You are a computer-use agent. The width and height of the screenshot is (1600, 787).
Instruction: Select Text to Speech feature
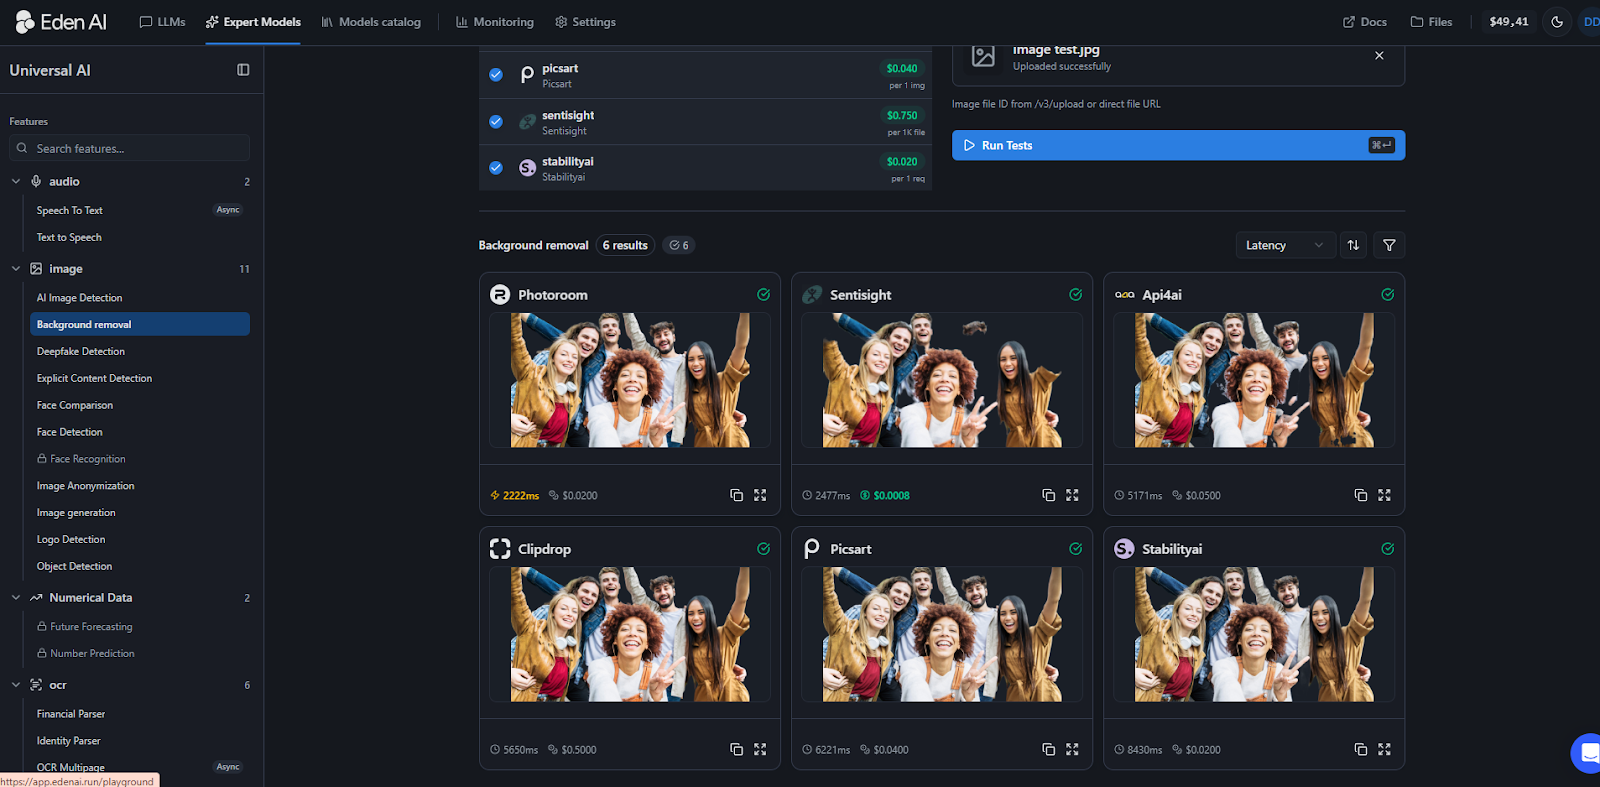coord(69,238)
